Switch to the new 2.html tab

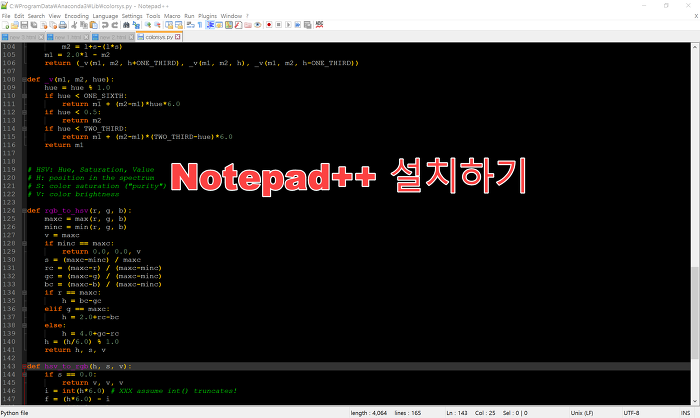tap(113, 37)
